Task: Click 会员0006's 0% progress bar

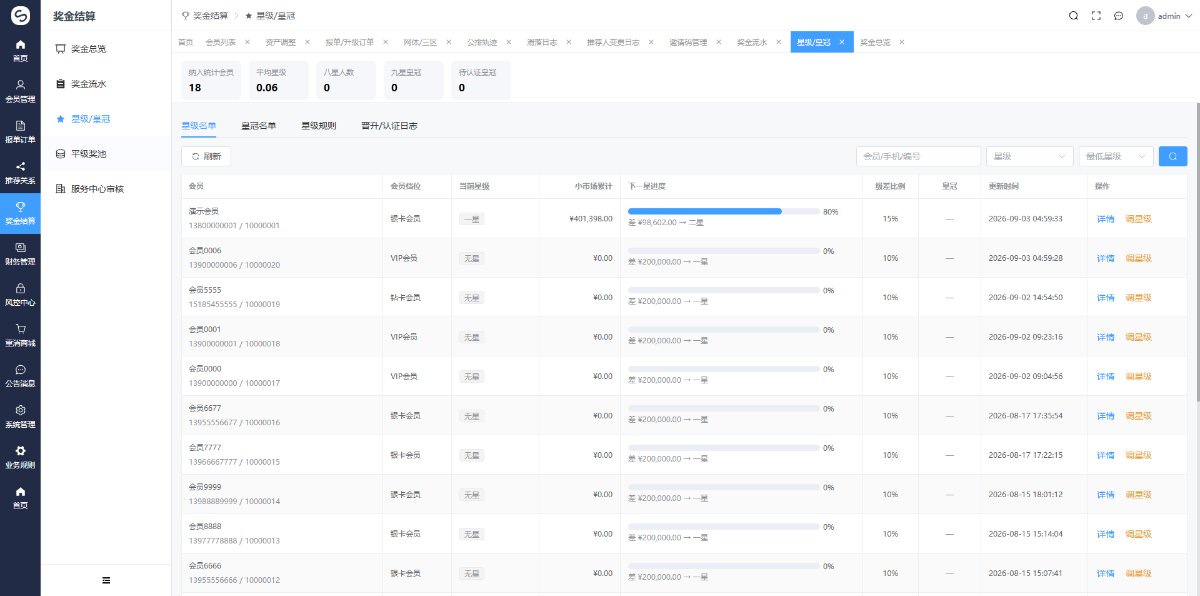Action: click(x=723, y=251)
